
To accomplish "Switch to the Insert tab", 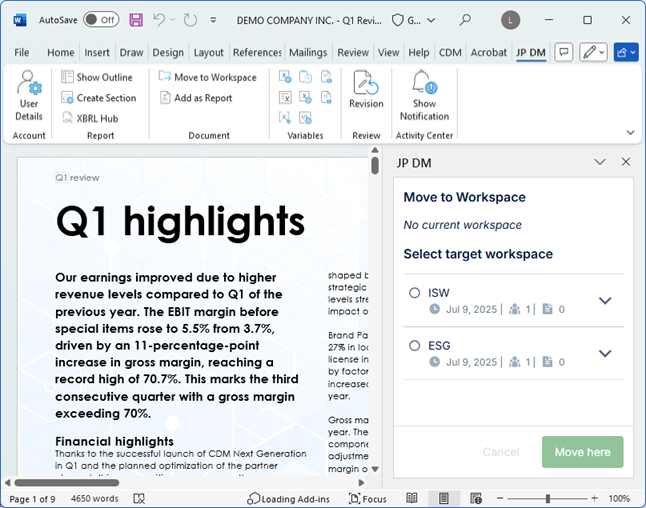I will (97, 52).
